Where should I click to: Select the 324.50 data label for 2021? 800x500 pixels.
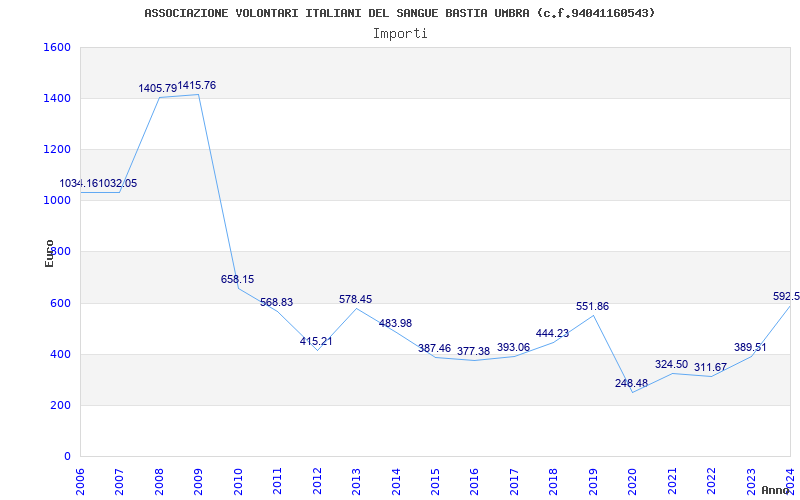coord(671,365)
